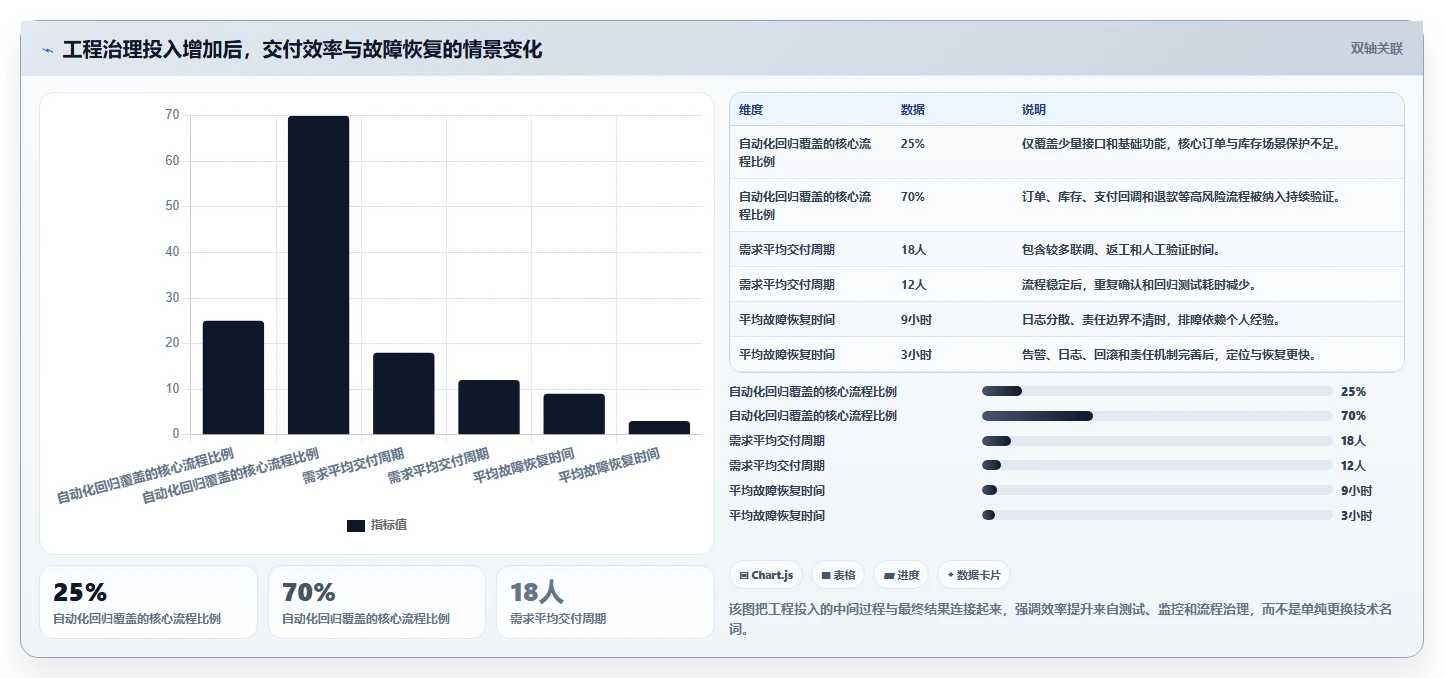Click the chart bar at value 18
1444x678 pixels.
click(404, 393)
